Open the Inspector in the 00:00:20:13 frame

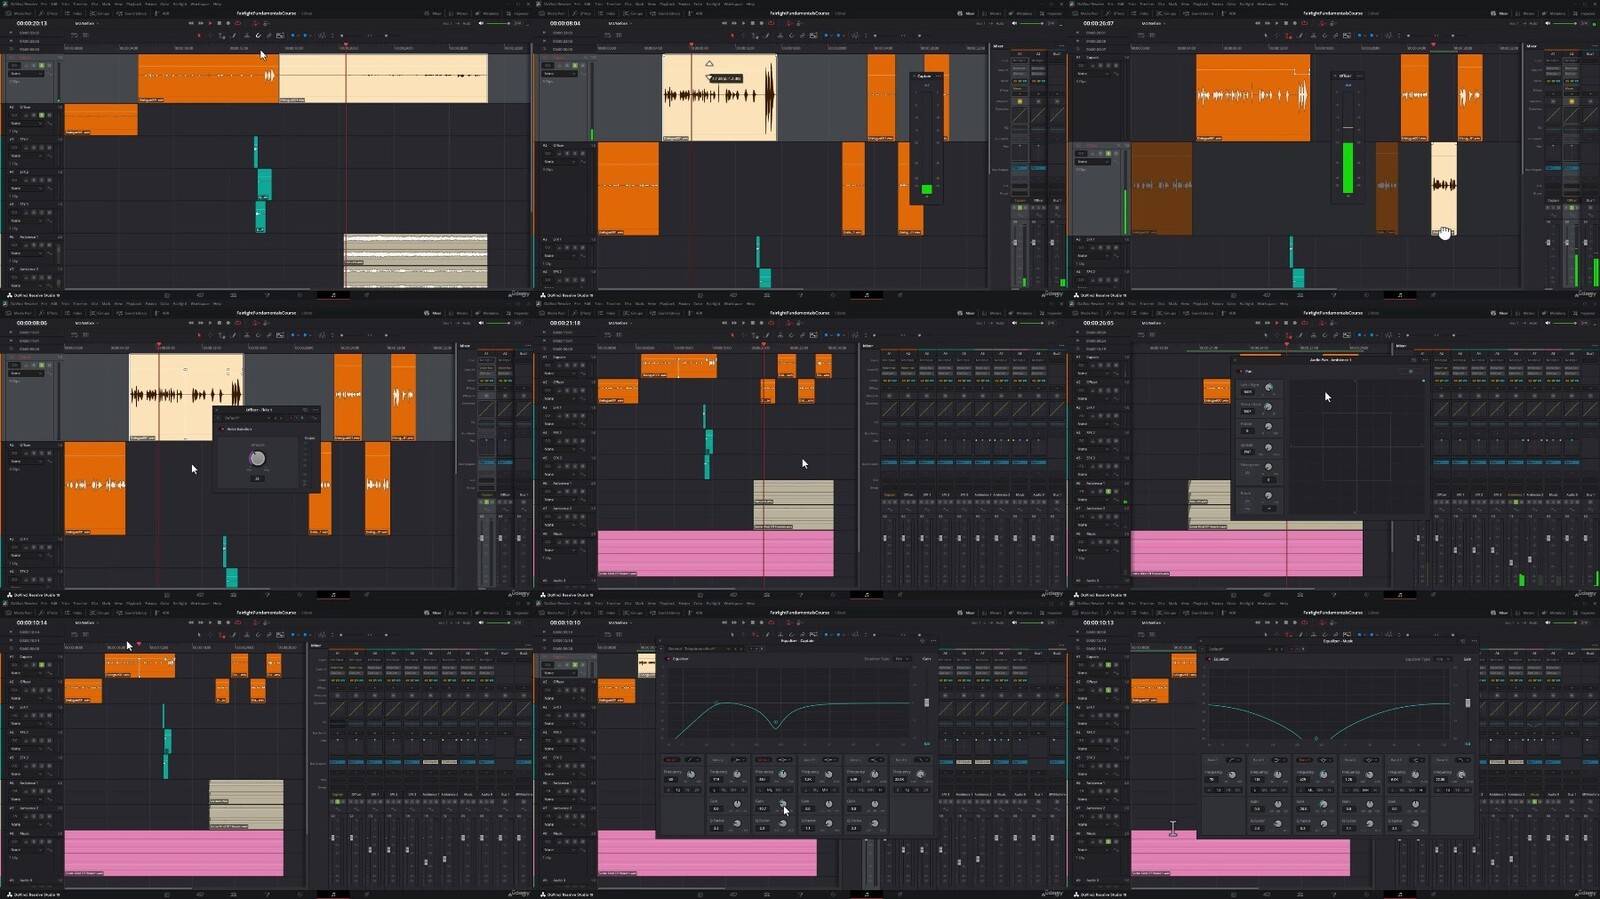coord(518,13)
